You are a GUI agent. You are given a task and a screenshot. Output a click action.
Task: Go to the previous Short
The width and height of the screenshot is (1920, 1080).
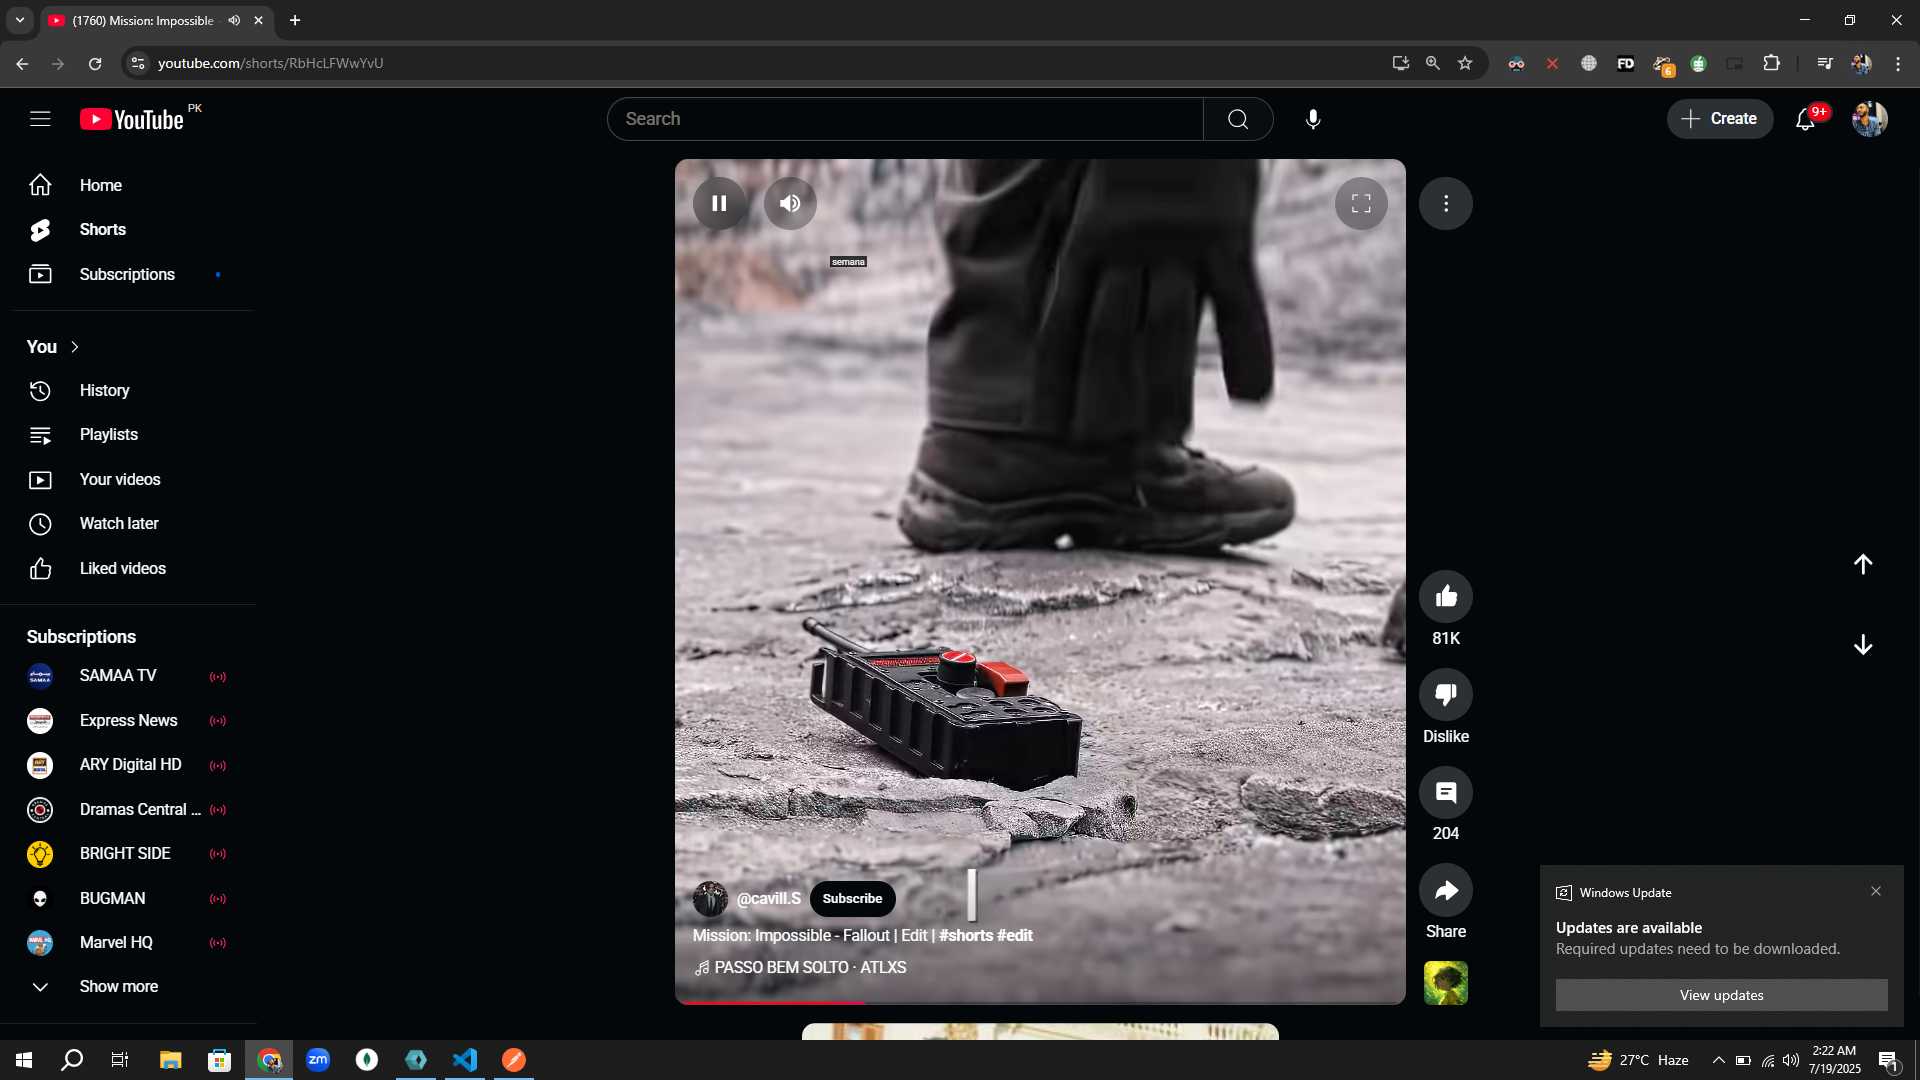click(1863, 564)
